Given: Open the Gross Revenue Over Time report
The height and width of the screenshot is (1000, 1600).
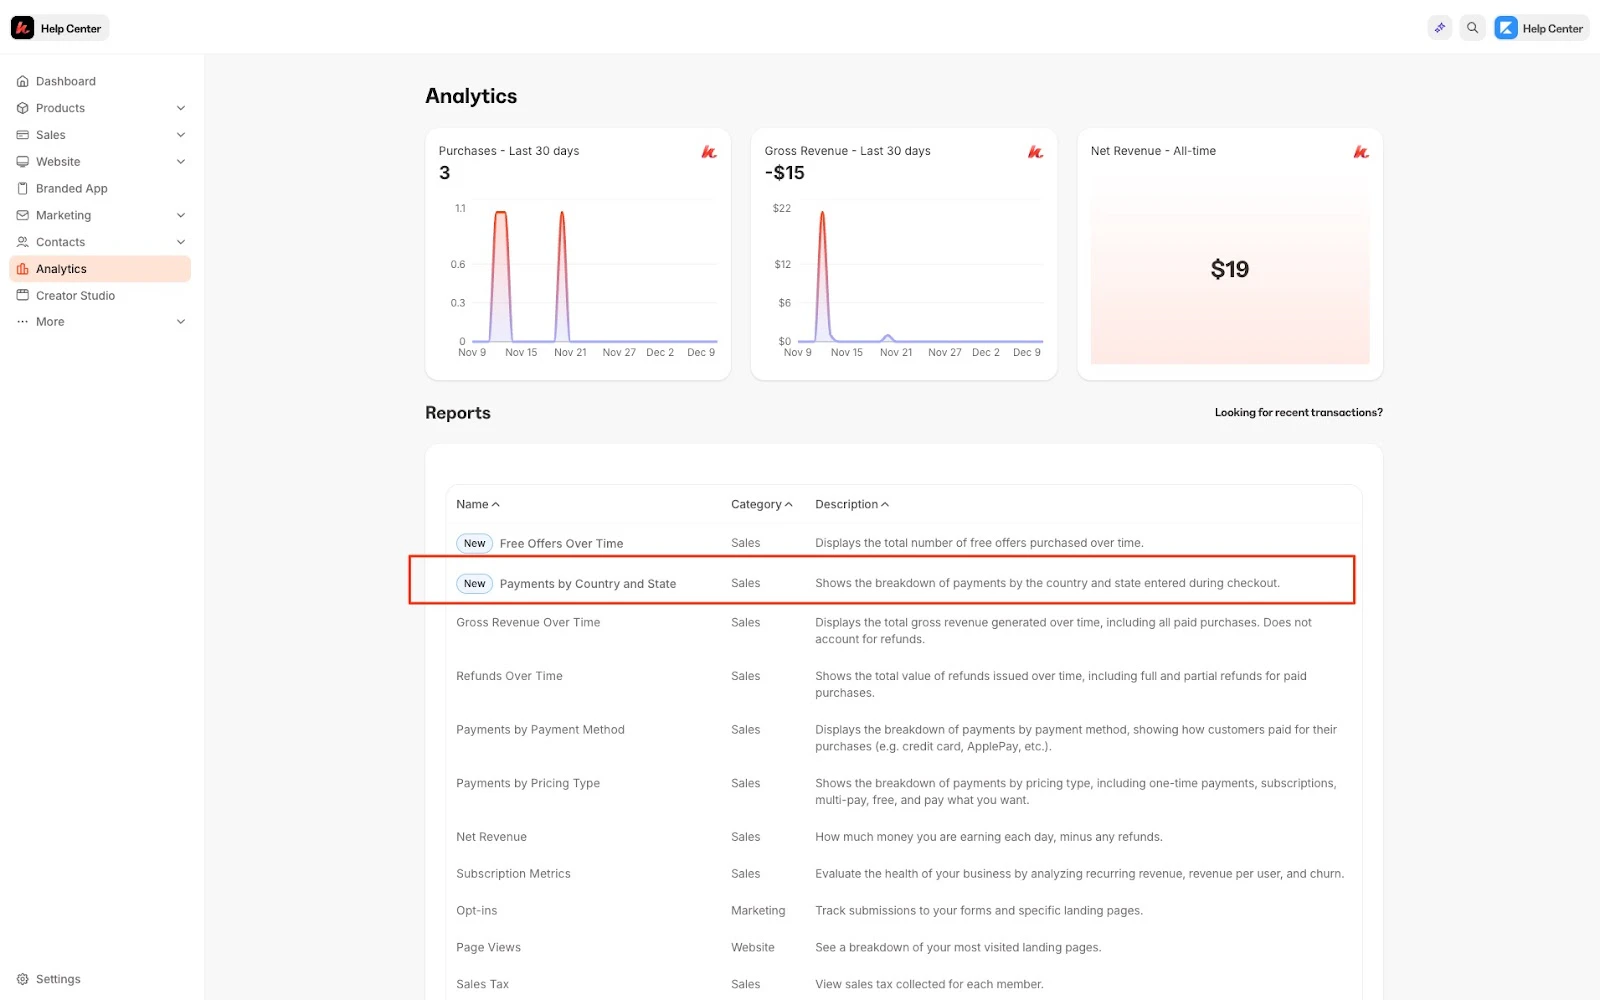Looking at the screenshot, I should [528, 622].
